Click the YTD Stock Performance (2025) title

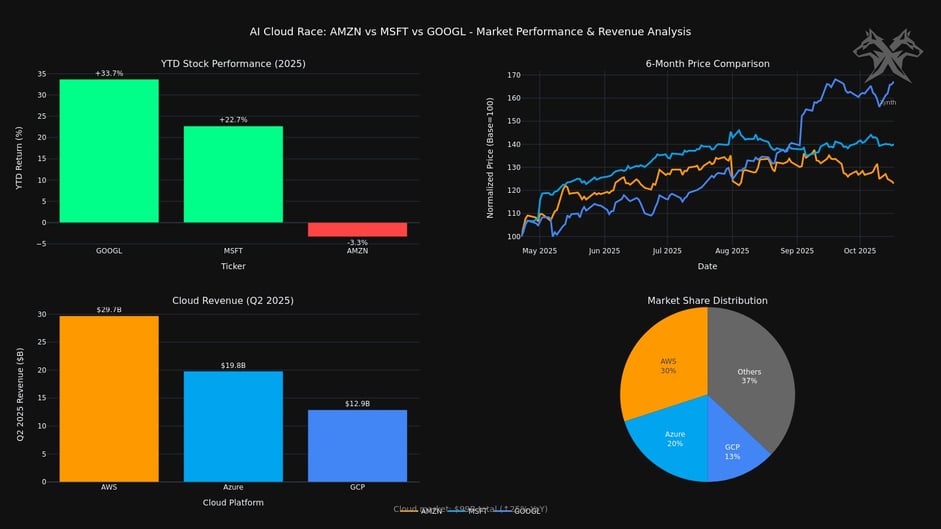tap(232, 64)
